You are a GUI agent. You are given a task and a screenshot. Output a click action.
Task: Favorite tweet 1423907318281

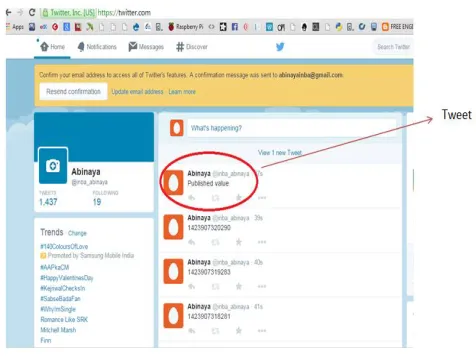239,331
